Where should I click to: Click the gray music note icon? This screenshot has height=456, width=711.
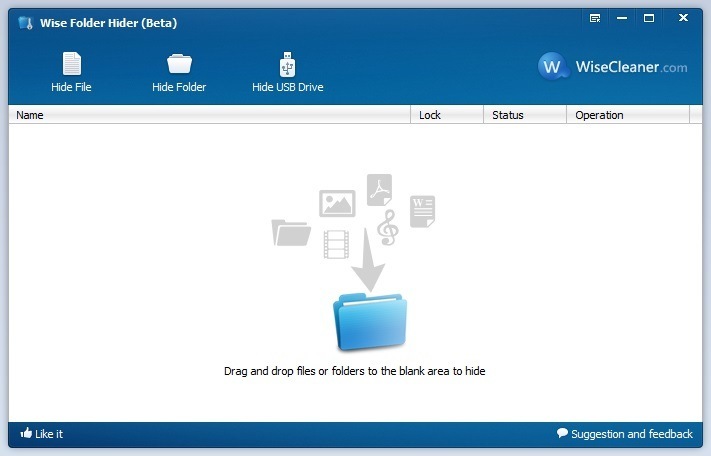click(388, 227)
